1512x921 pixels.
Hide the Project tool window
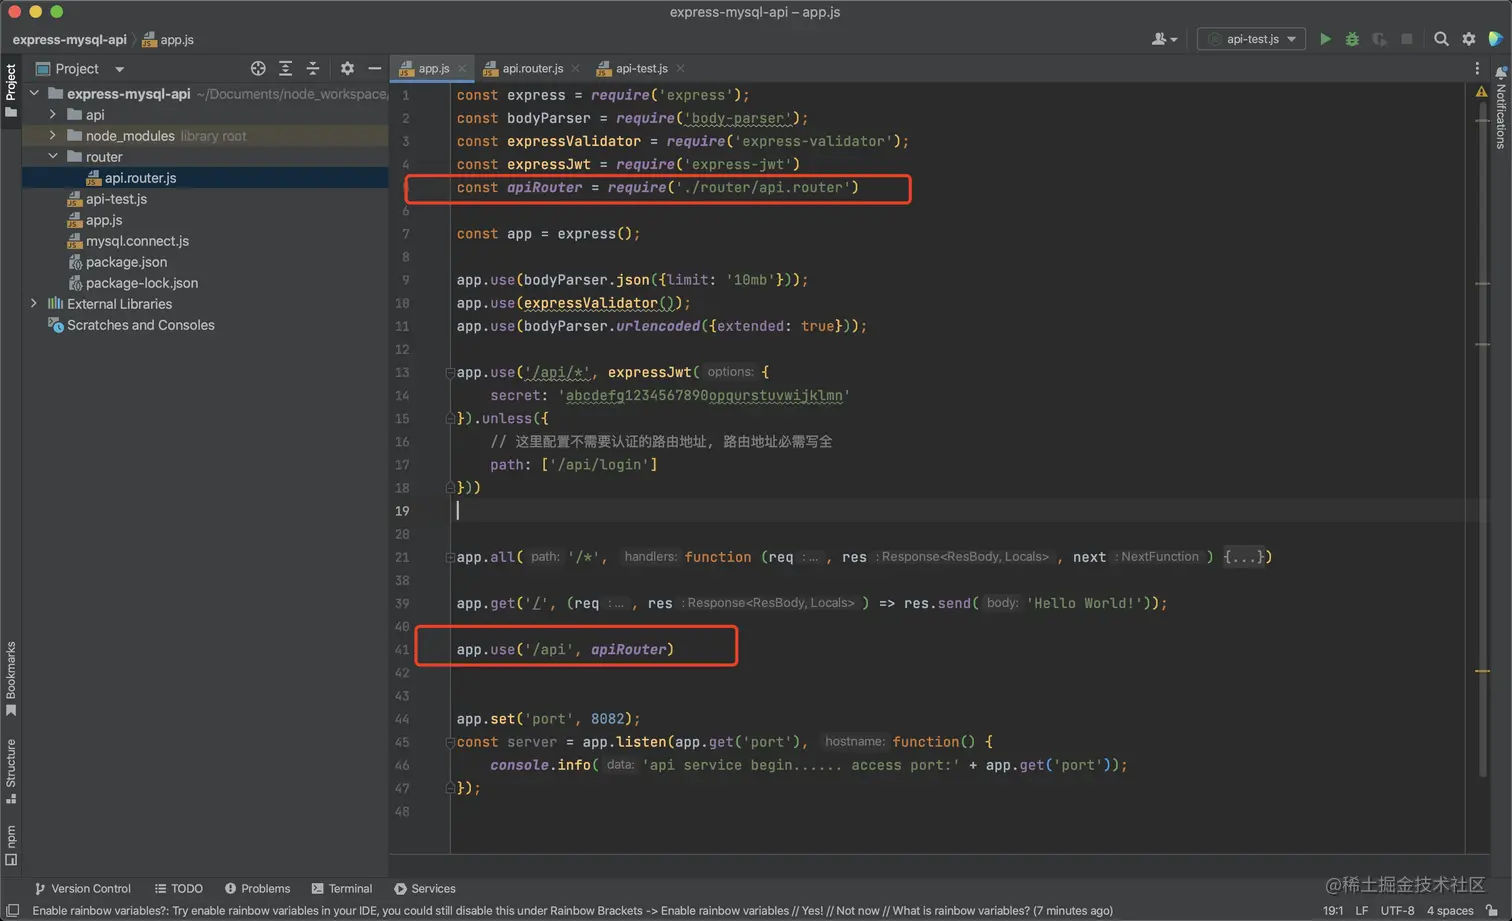(x=374, y=69)
